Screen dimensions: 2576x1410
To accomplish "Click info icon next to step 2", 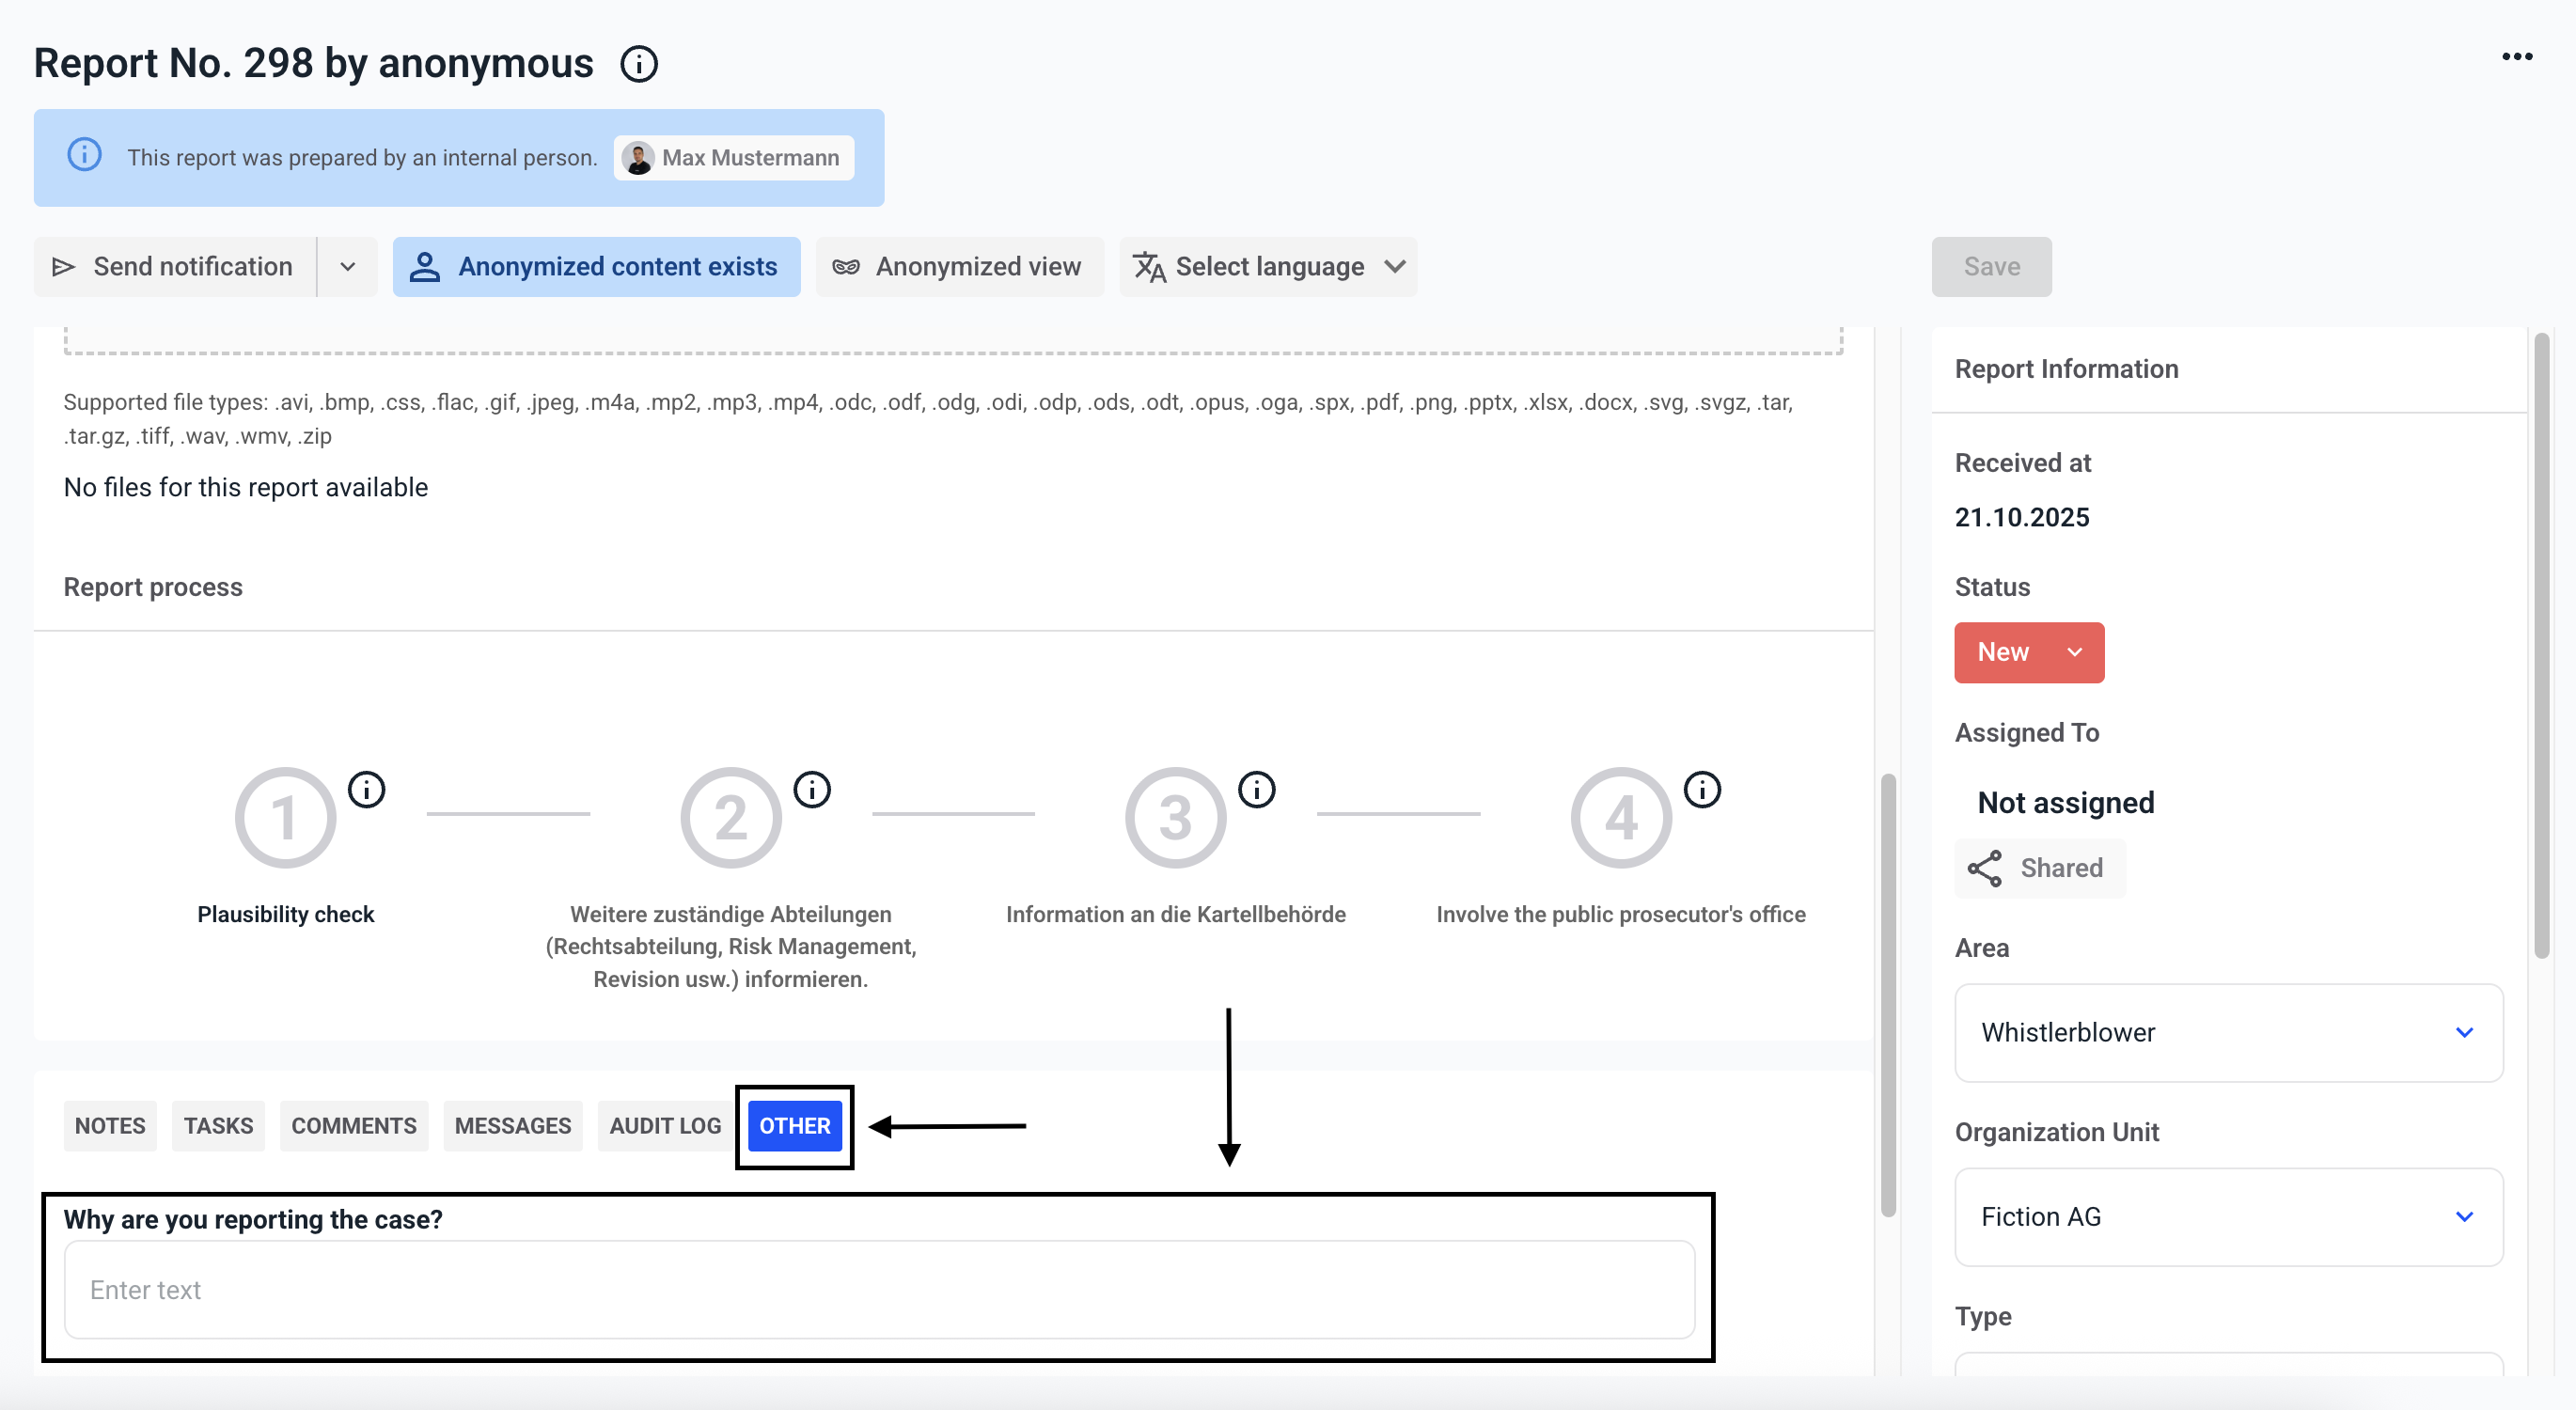I will click(812, 790).
